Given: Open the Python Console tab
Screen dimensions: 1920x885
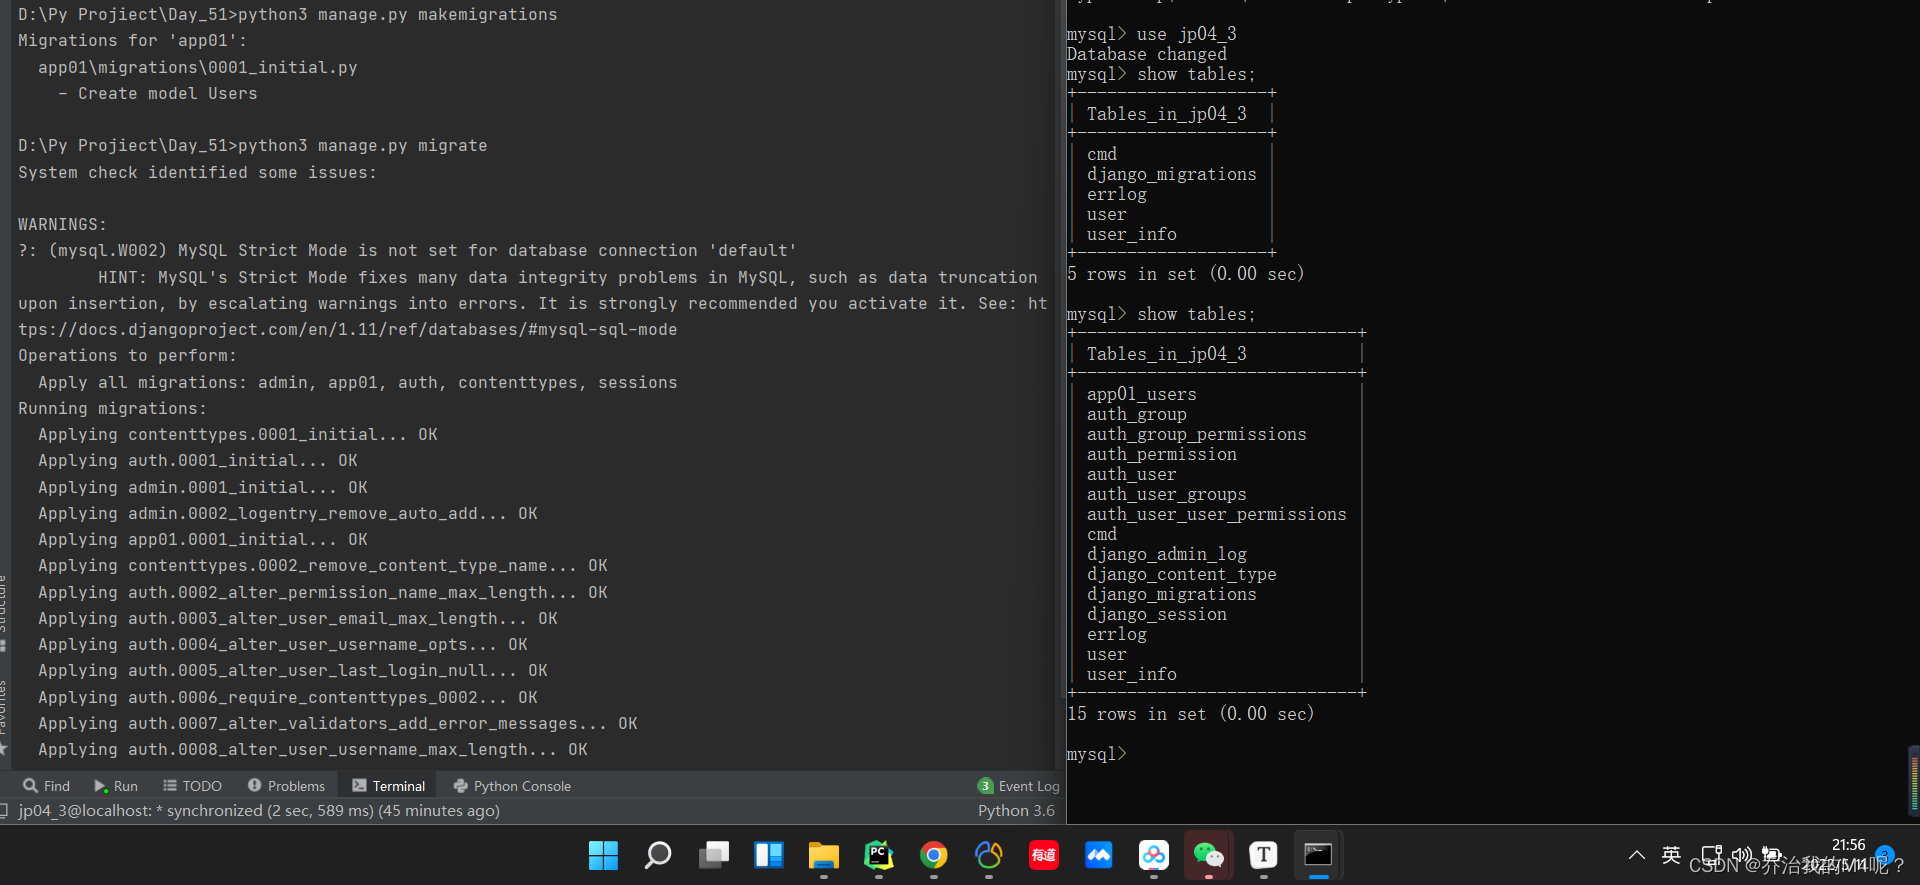Looking at the screenshot, I should tap(512, 786).
